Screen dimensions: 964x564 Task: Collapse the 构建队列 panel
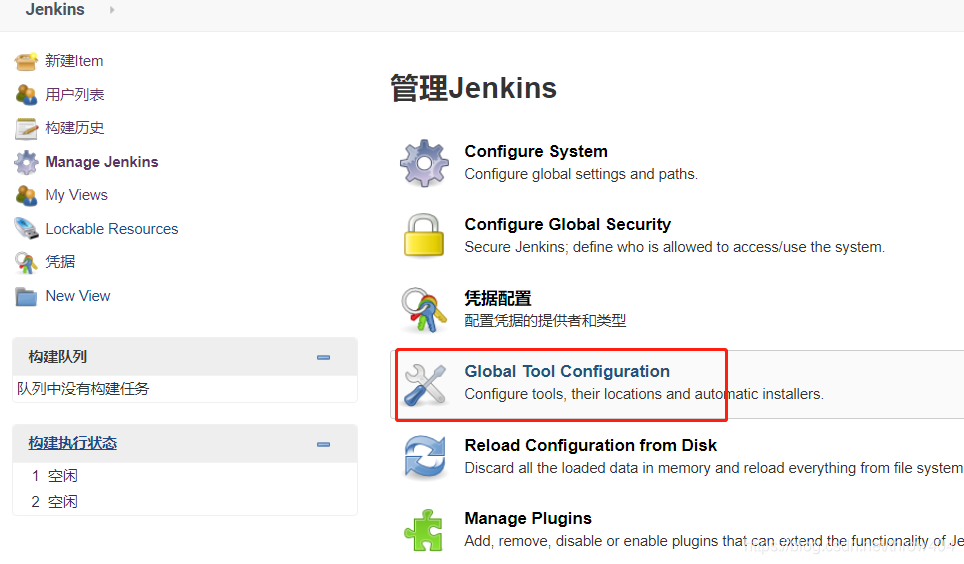[323, 357]
